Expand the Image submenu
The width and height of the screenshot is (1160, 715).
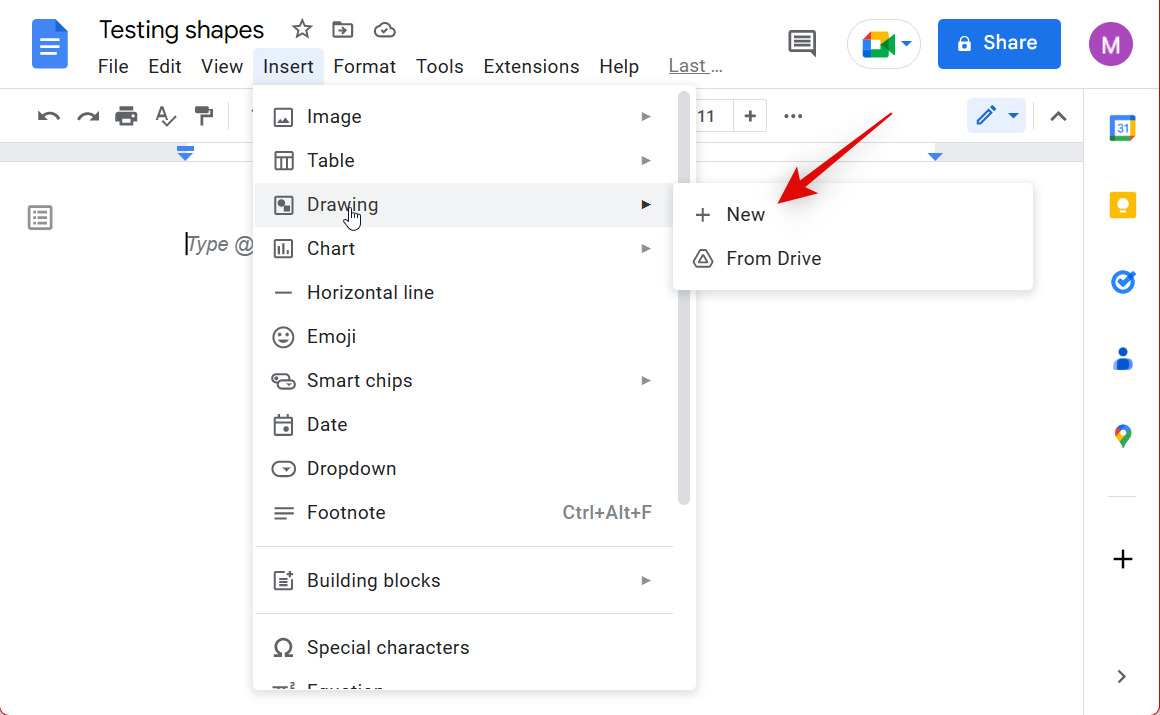[464, 117]
